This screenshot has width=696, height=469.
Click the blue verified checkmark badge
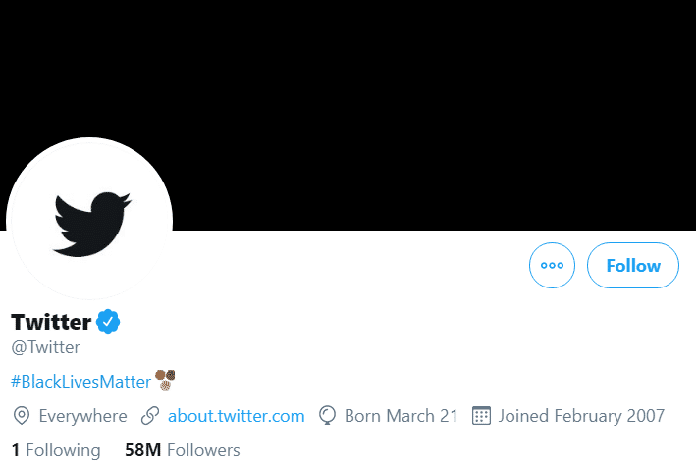coord(108,322)
